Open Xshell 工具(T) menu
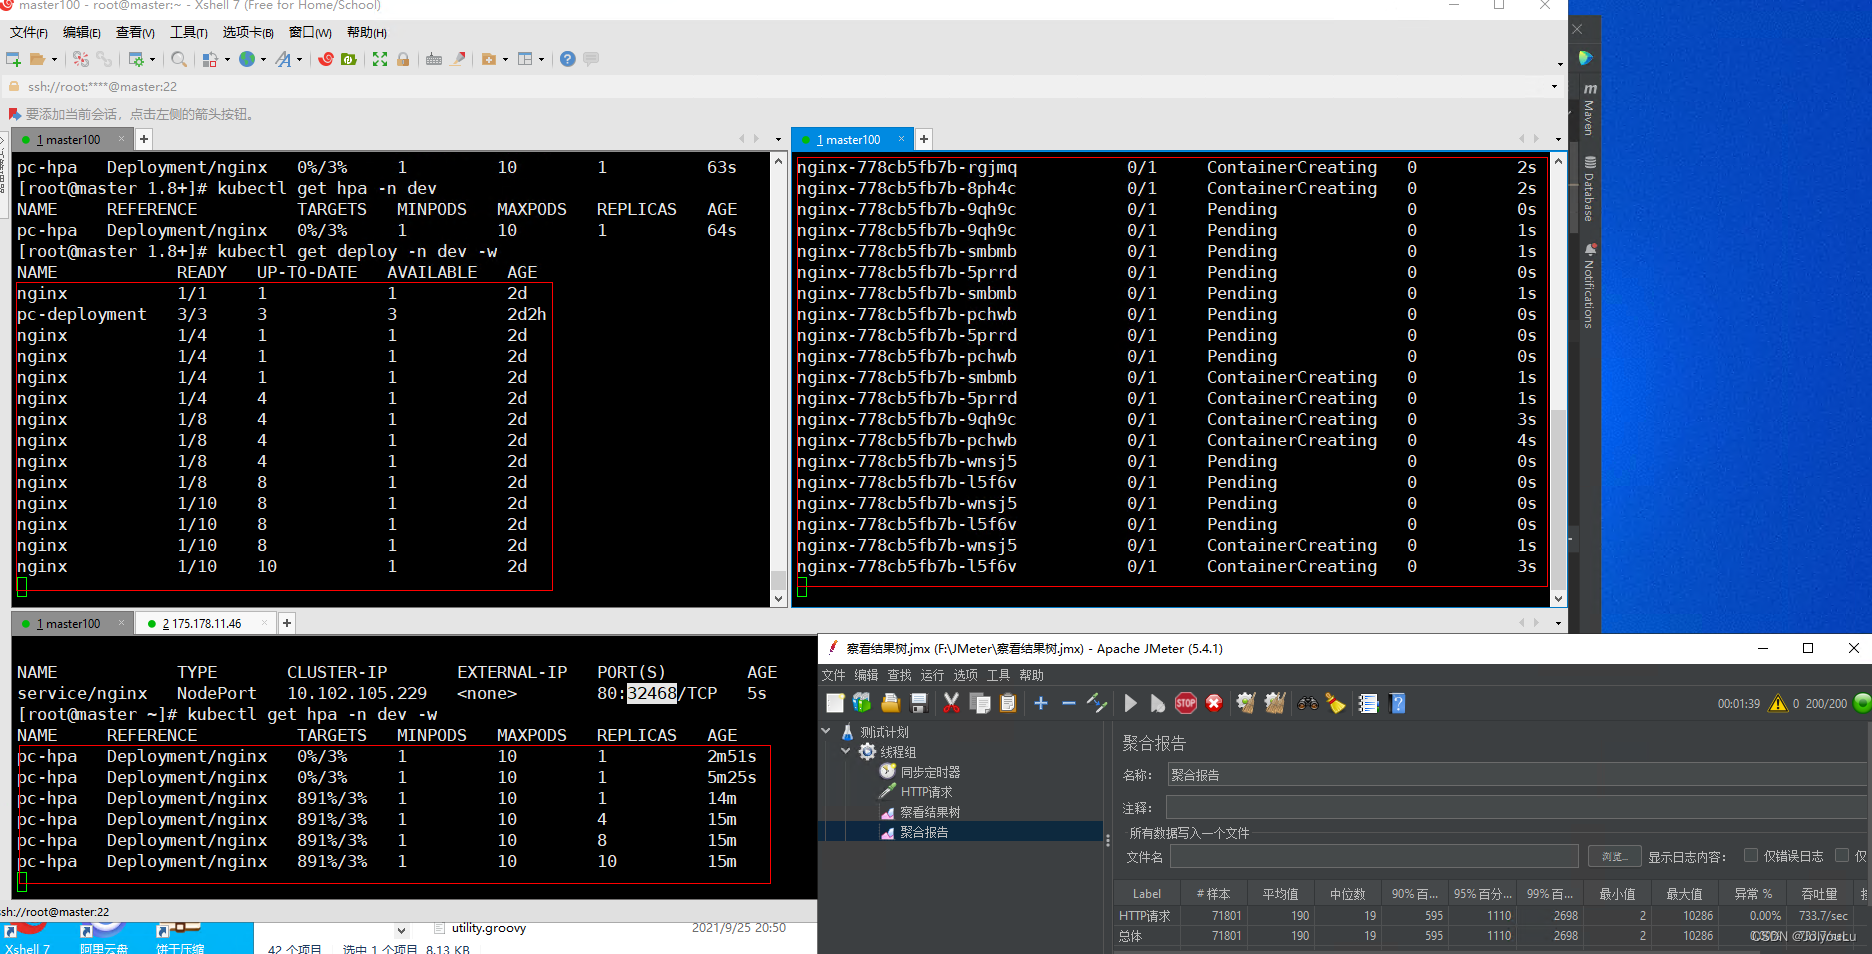This screenshot has height=954, width=1872. point(188,32)
